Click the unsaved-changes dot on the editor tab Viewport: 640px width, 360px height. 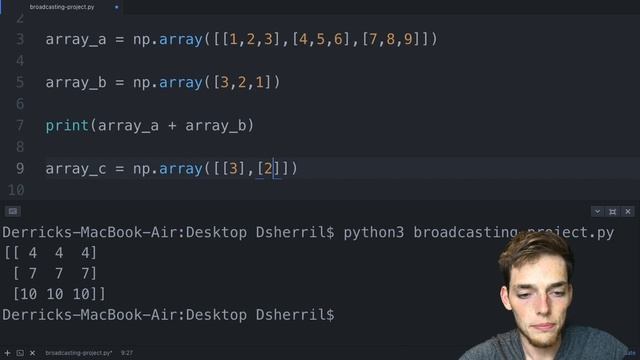click(x=117, y=7)
